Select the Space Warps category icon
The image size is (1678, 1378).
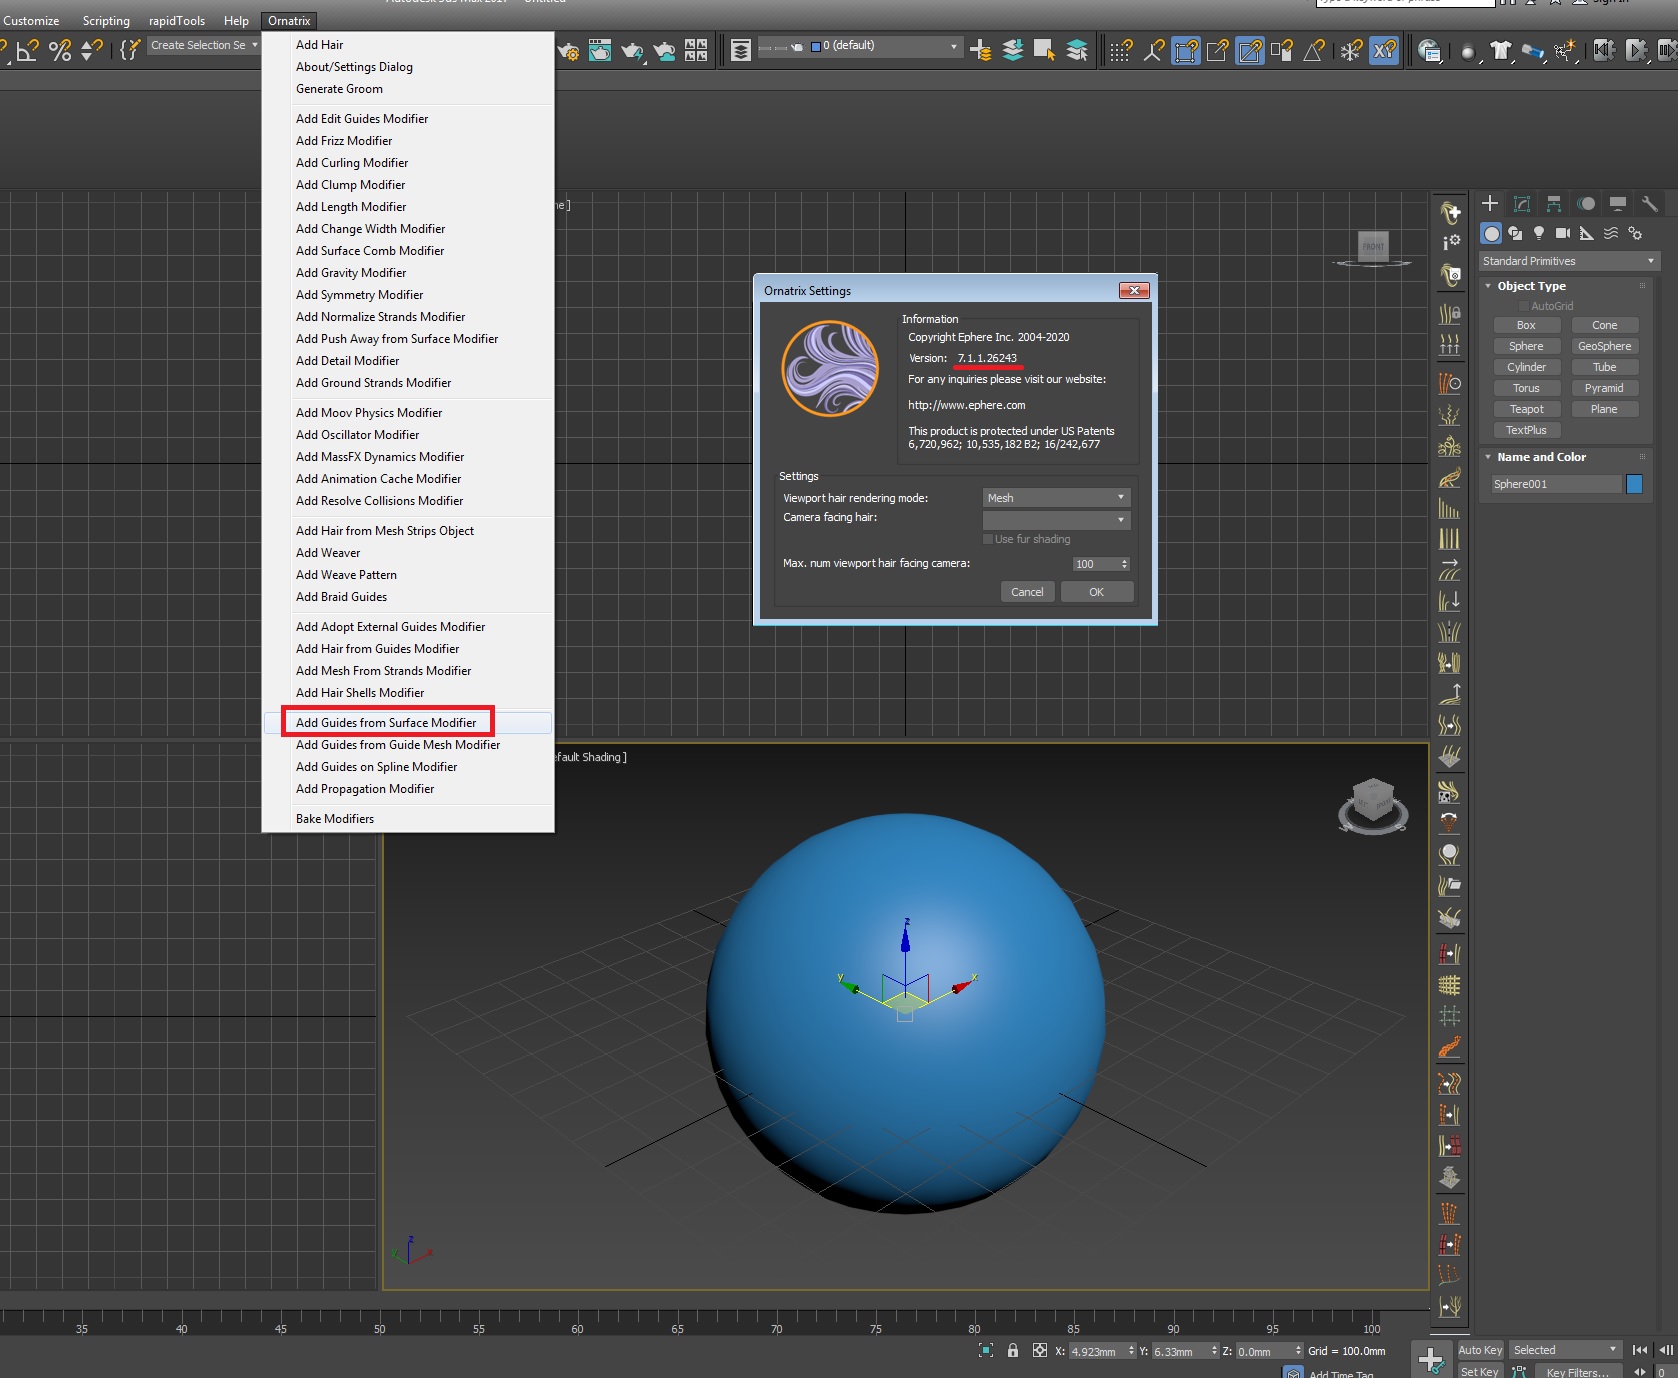coord(1611,233)
